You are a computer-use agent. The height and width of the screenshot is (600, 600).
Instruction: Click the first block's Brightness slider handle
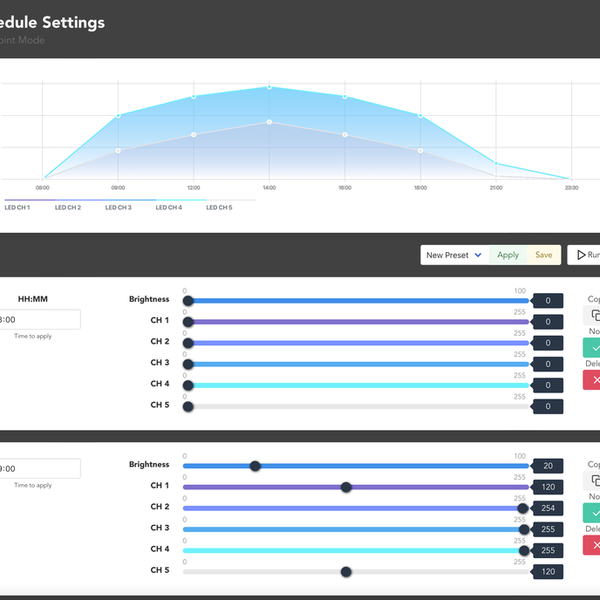(188, 301)
